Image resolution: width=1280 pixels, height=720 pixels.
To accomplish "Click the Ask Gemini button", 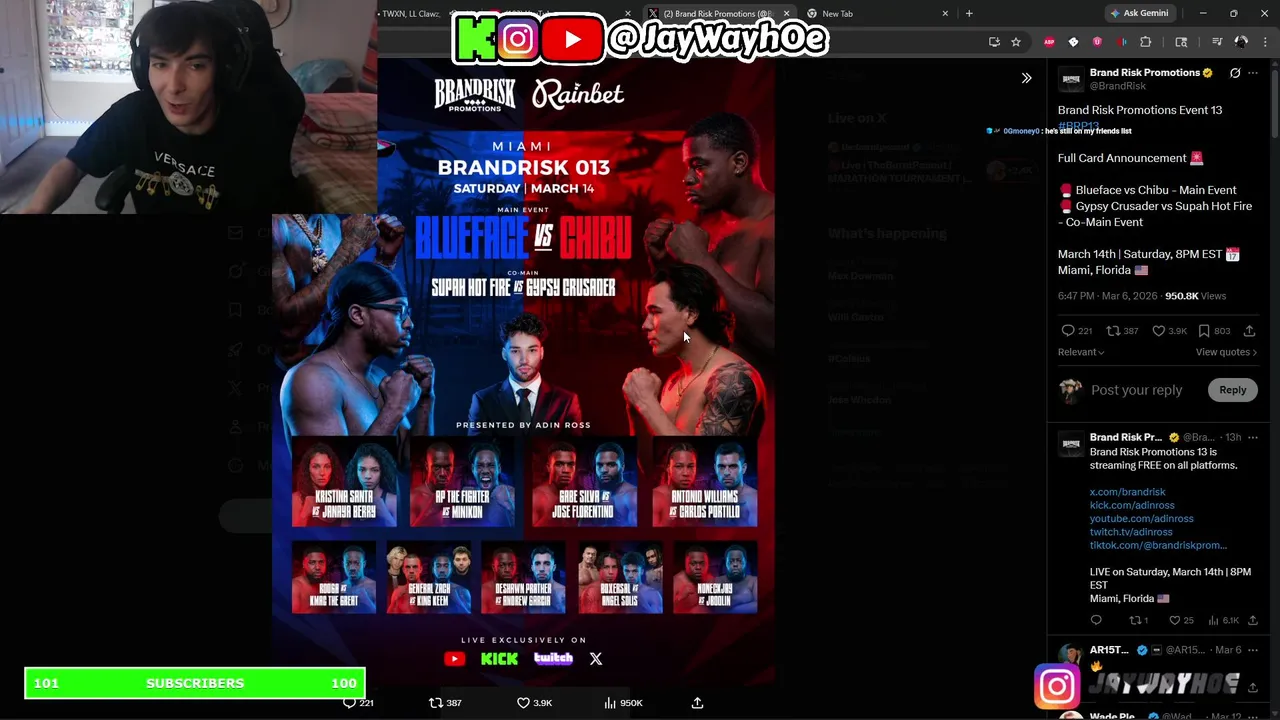I will [1138, 13].
